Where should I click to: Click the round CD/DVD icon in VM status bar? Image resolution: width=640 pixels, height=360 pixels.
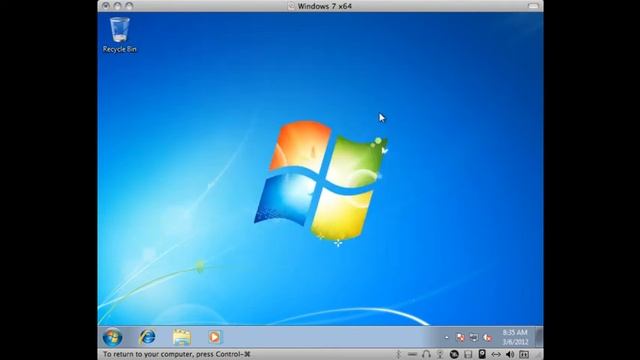click(454, 354)
